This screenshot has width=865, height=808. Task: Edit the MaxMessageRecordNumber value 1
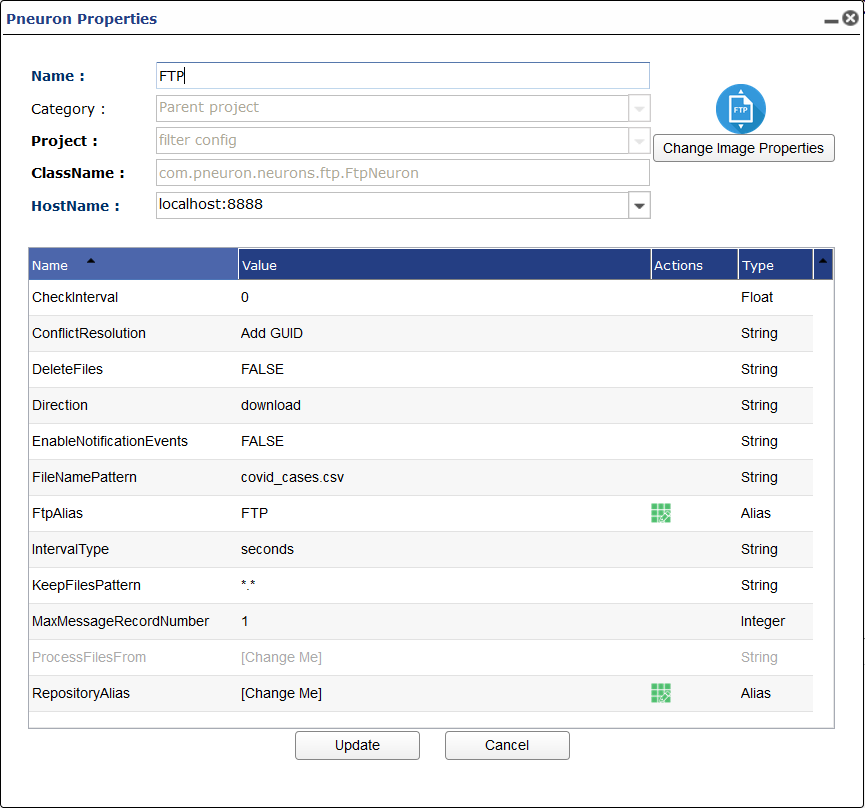click(x=244, y=621)
